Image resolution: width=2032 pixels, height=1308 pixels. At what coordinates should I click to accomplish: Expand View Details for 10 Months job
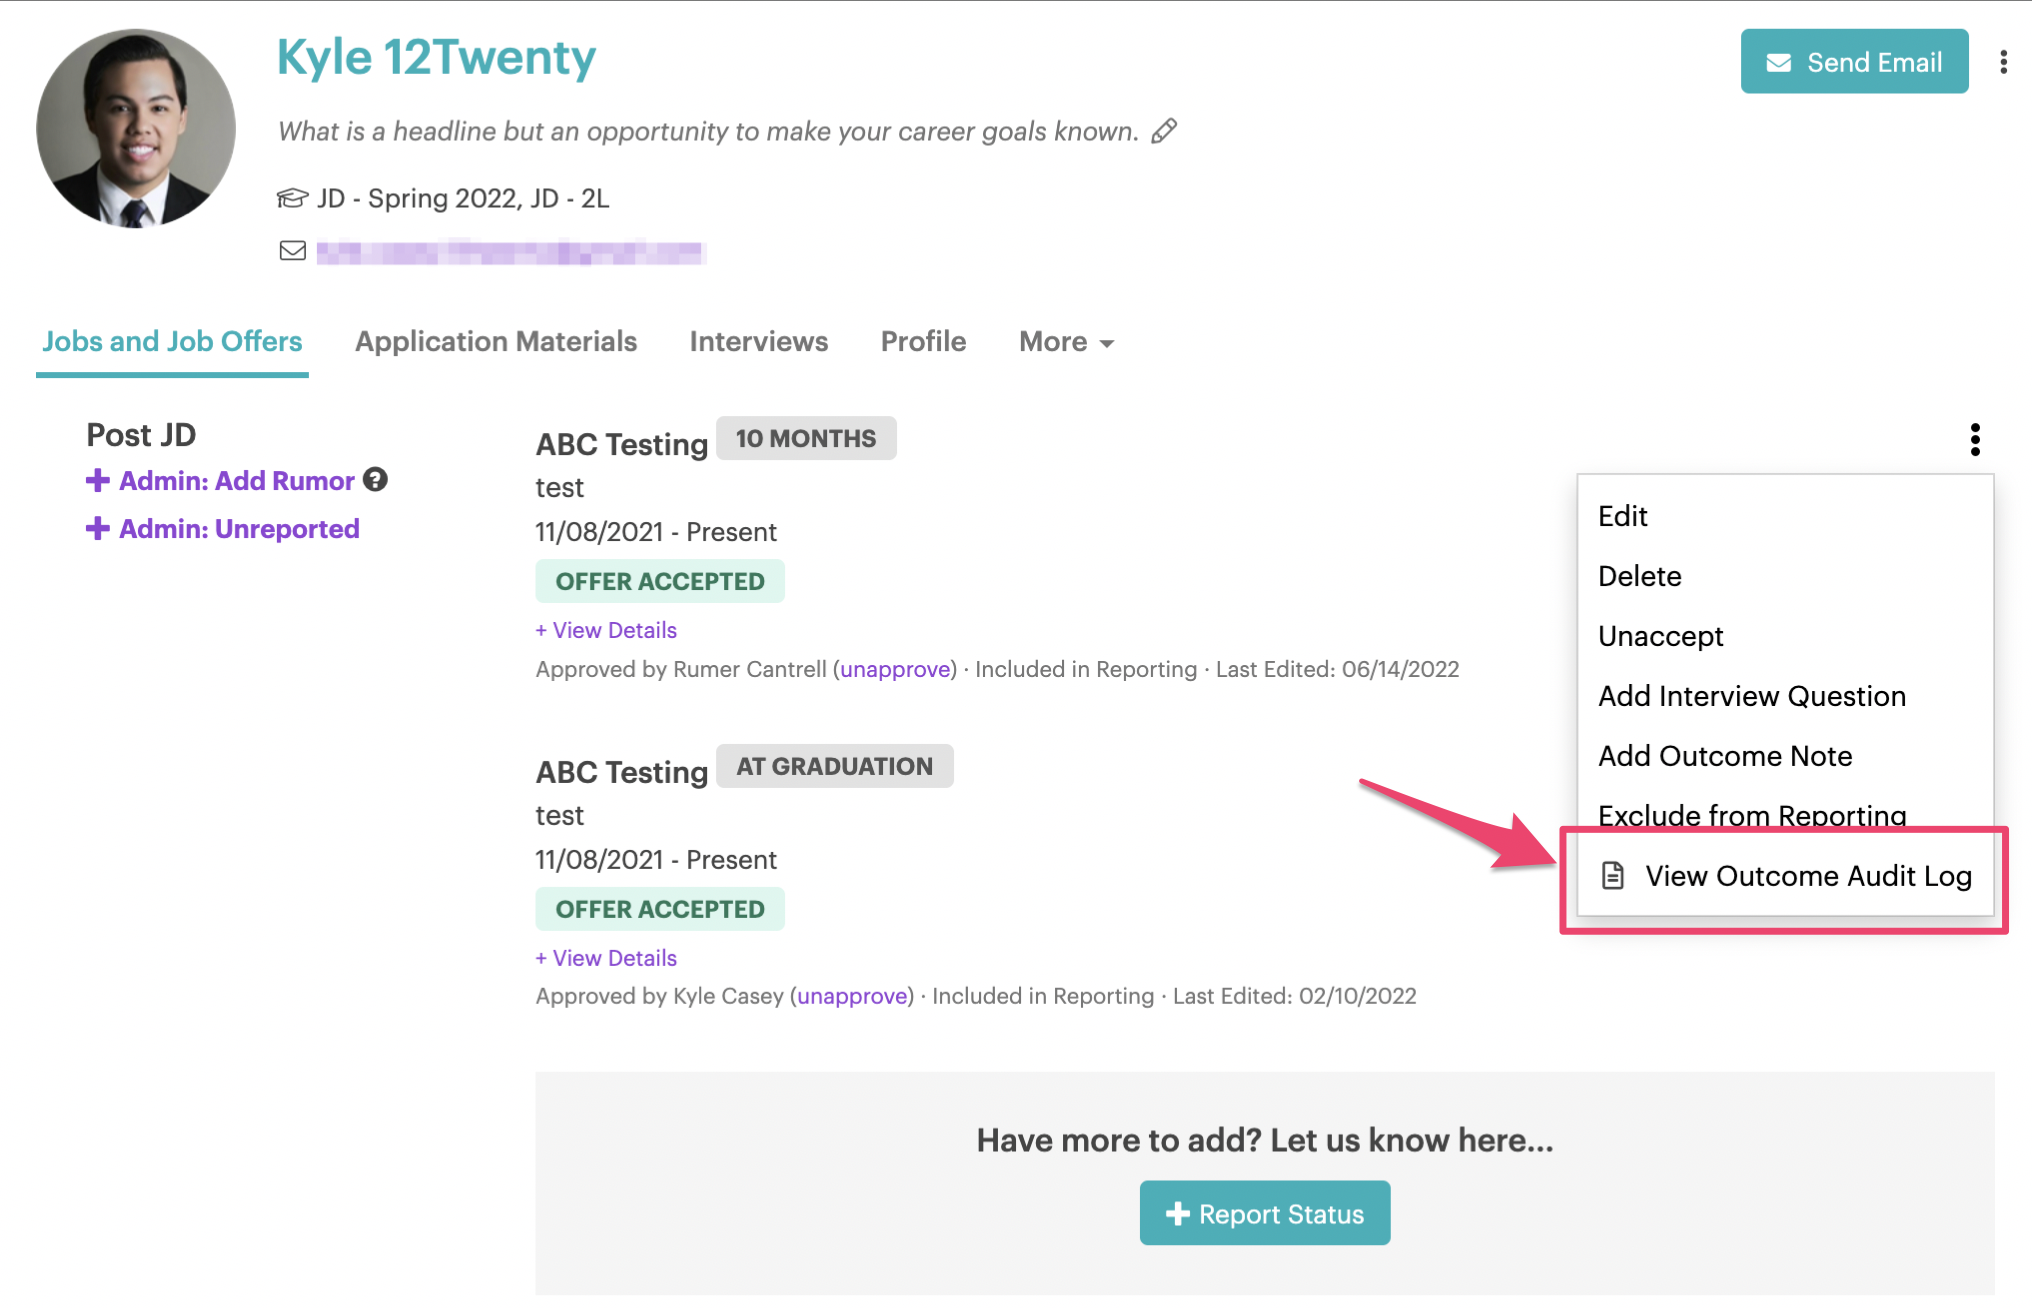pos(606,630)
